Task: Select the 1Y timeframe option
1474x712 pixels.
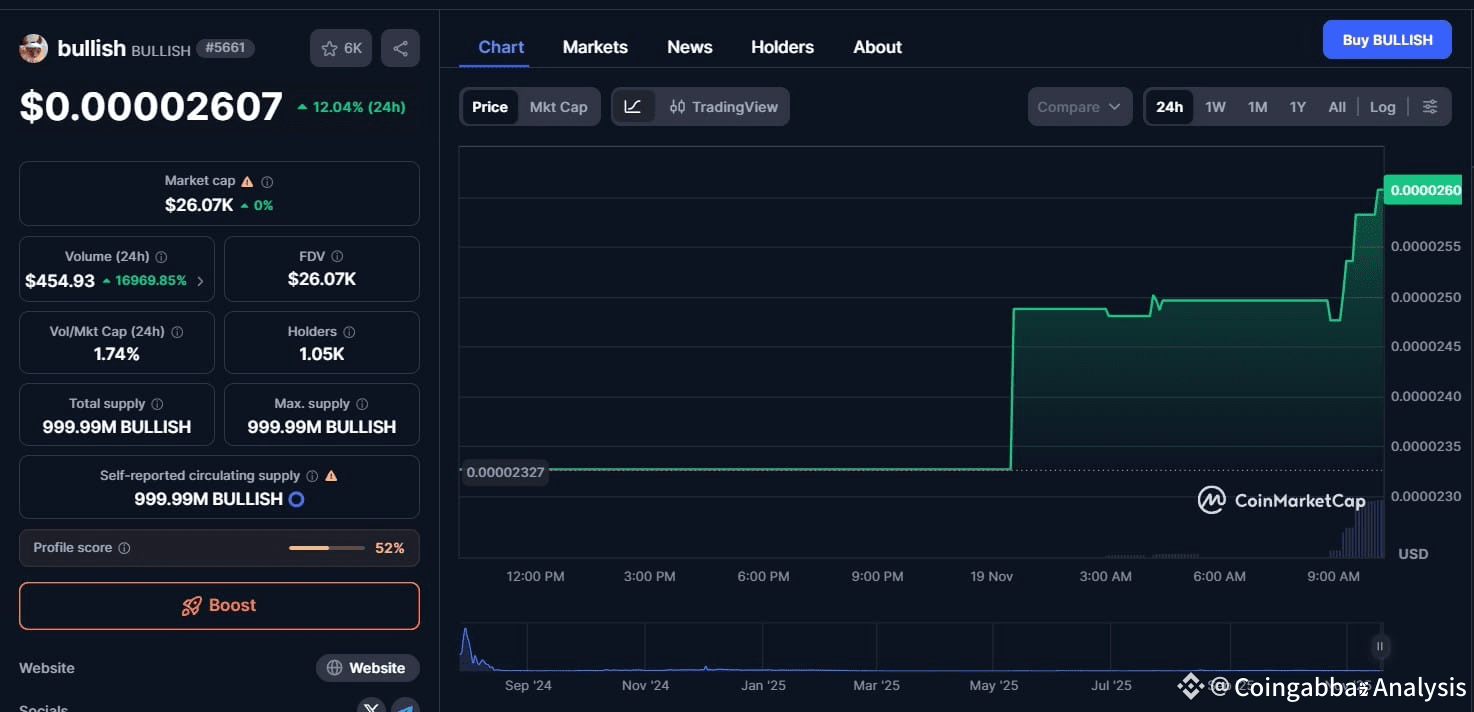Action: tap(1297, 106)
